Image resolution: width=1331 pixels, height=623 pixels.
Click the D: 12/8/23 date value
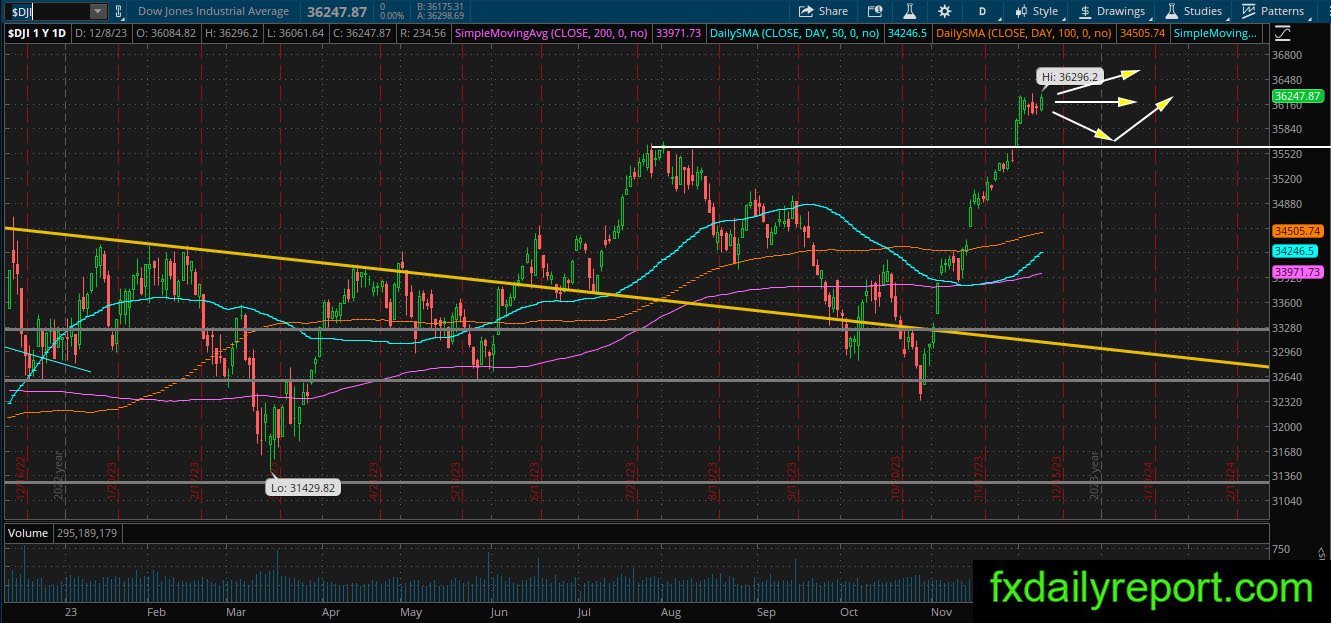pyautogui.click(x=103, y=33)
